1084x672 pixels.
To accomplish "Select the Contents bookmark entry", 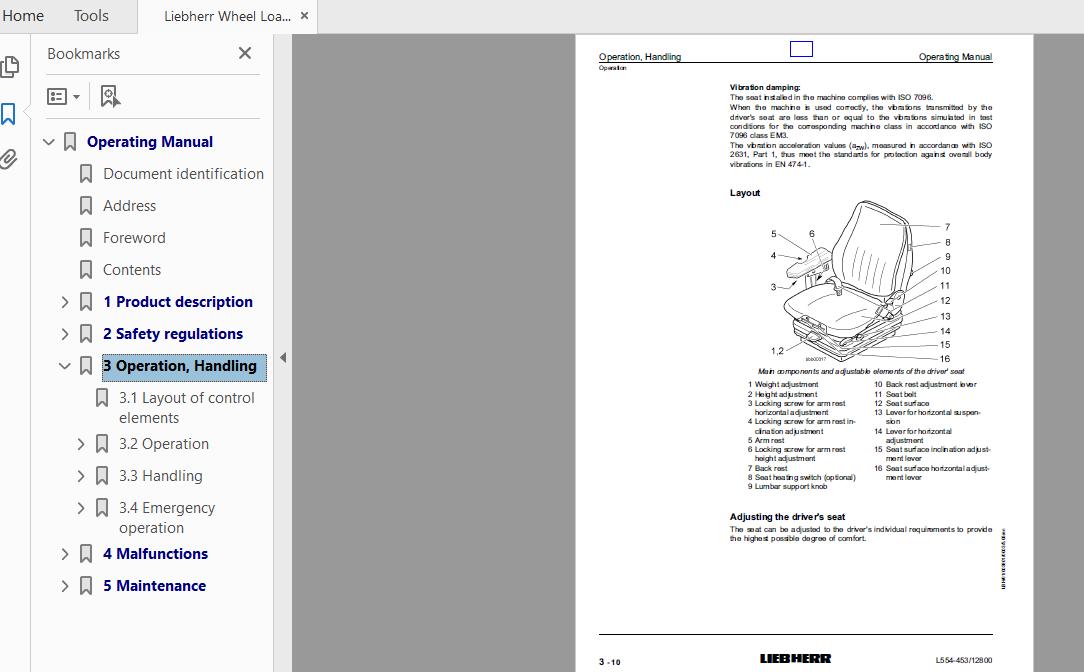I will coord(131,269).
